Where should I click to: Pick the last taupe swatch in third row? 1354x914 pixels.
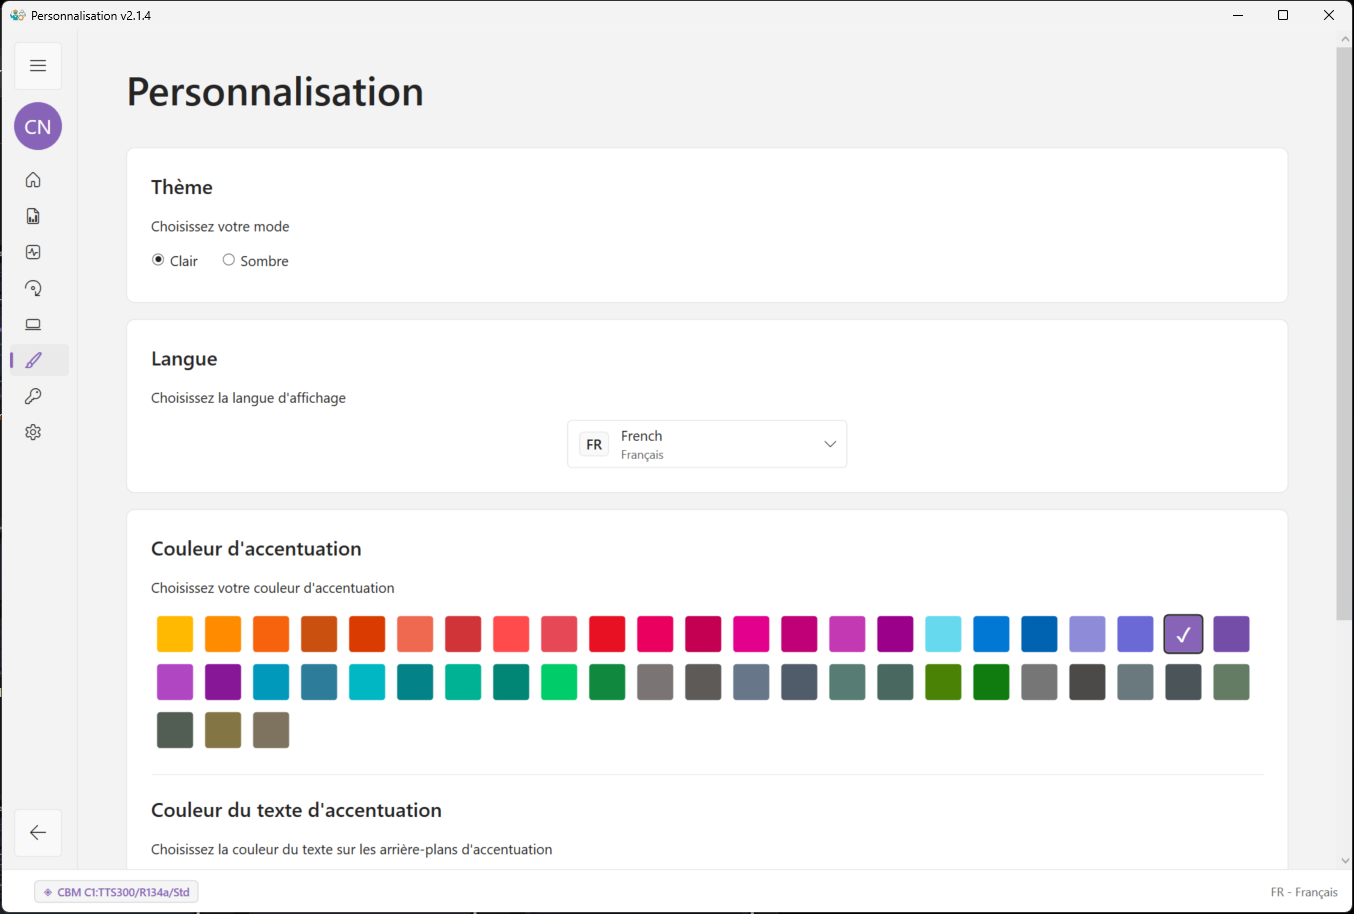[x=271, y=730]
